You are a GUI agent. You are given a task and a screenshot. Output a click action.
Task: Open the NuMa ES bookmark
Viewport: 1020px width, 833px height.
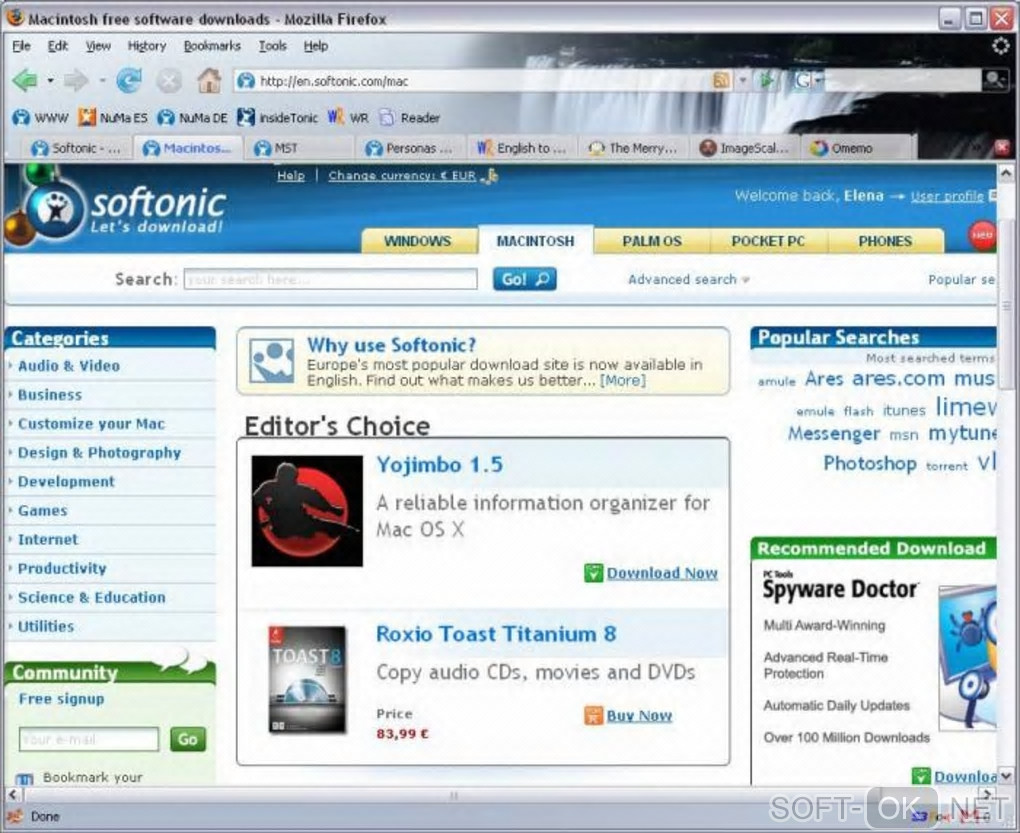tap(113, 118)
